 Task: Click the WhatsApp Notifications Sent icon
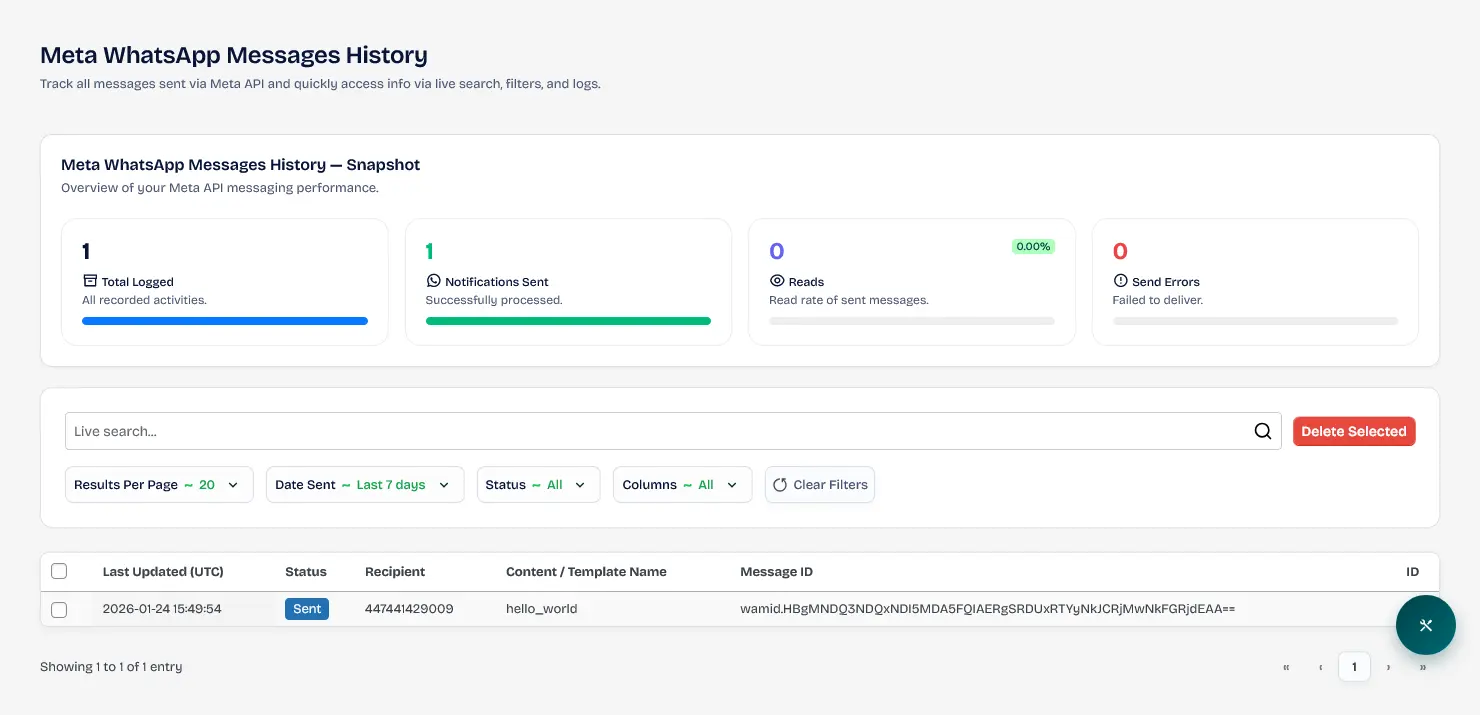pyautogui.click(x=433, y=281)
